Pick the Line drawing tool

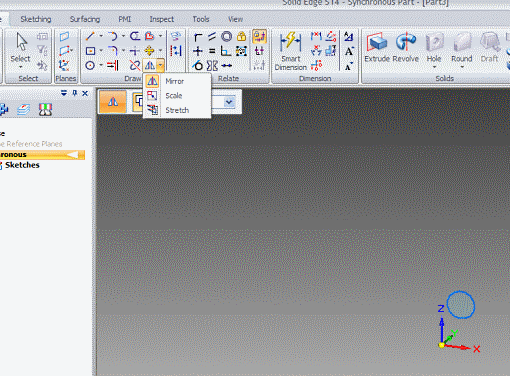click(90, 36)
